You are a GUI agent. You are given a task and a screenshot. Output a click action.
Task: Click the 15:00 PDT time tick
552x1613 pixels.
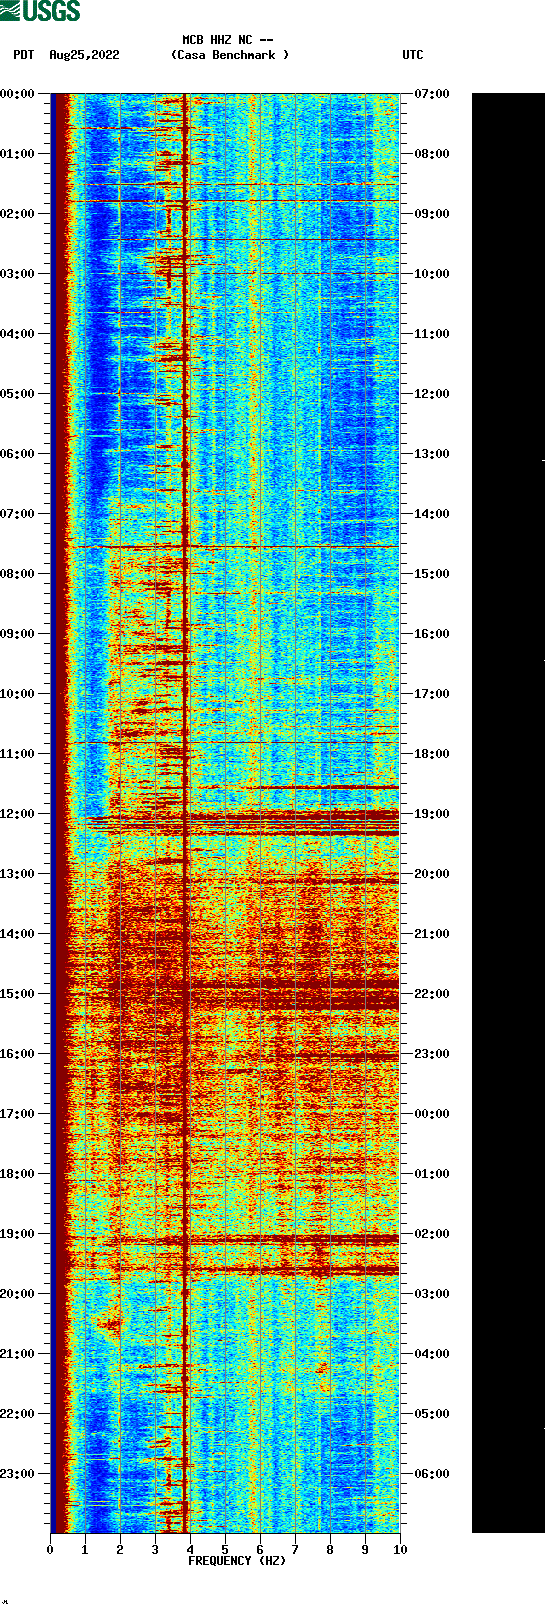(18, 994)
